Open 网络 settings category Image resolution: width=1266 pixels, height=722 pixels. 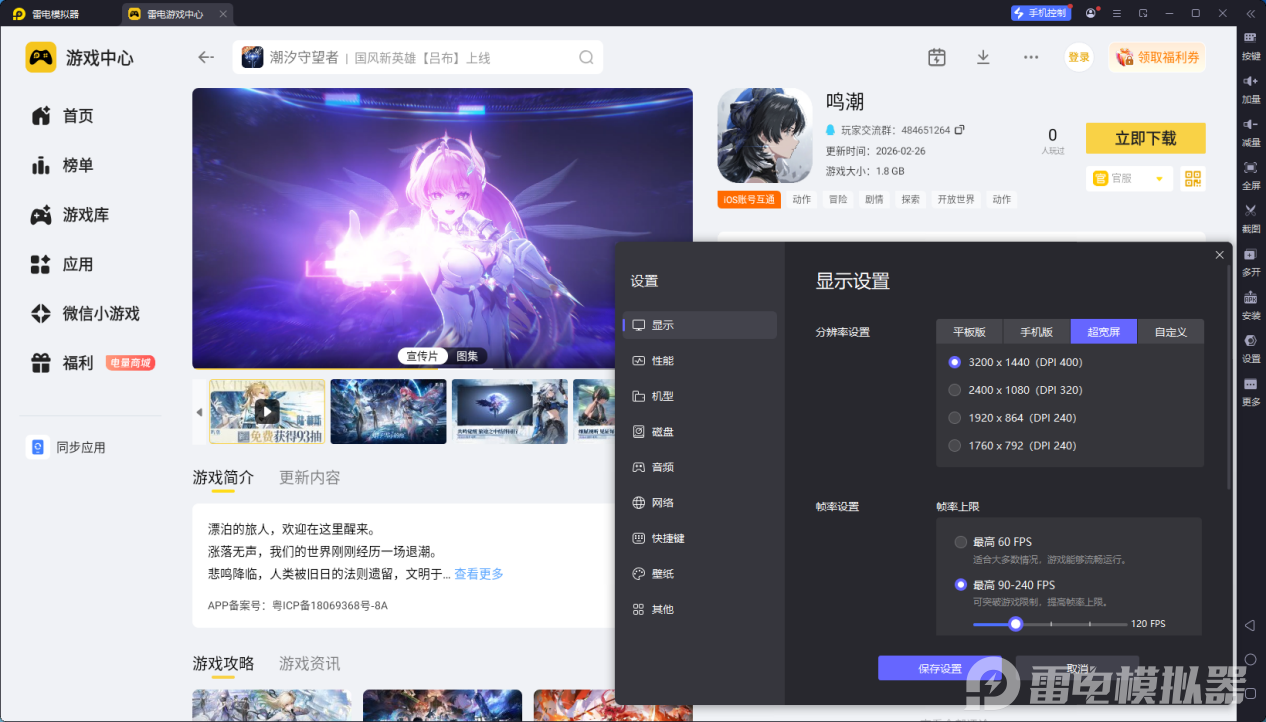pos(700,503)
